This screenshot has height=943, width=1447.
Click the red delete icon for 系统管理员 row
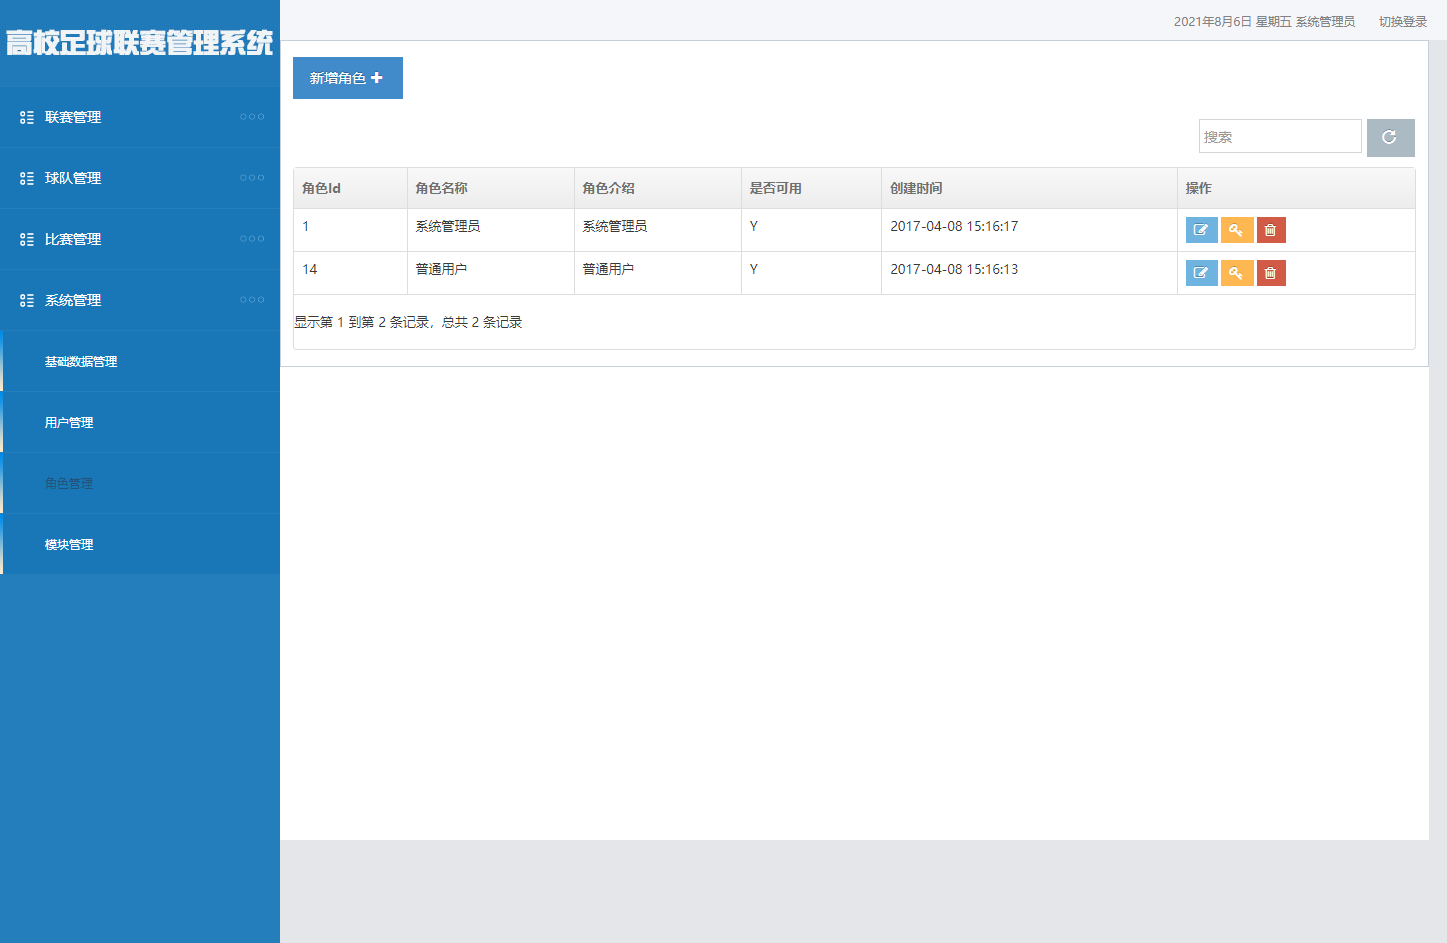pyautogui.click(x=1270, y=230)
